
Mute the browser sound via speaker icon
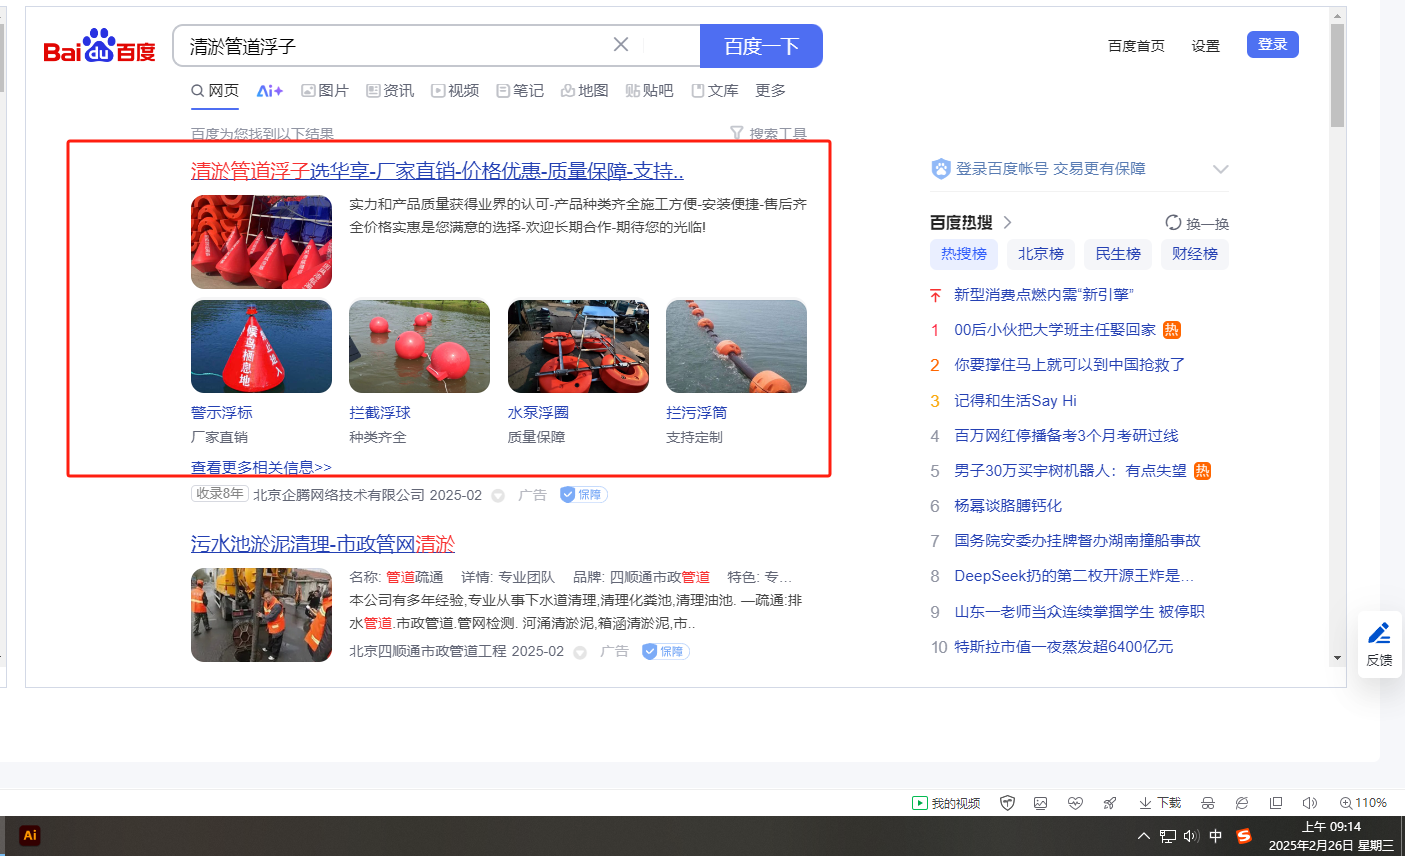1310,803
